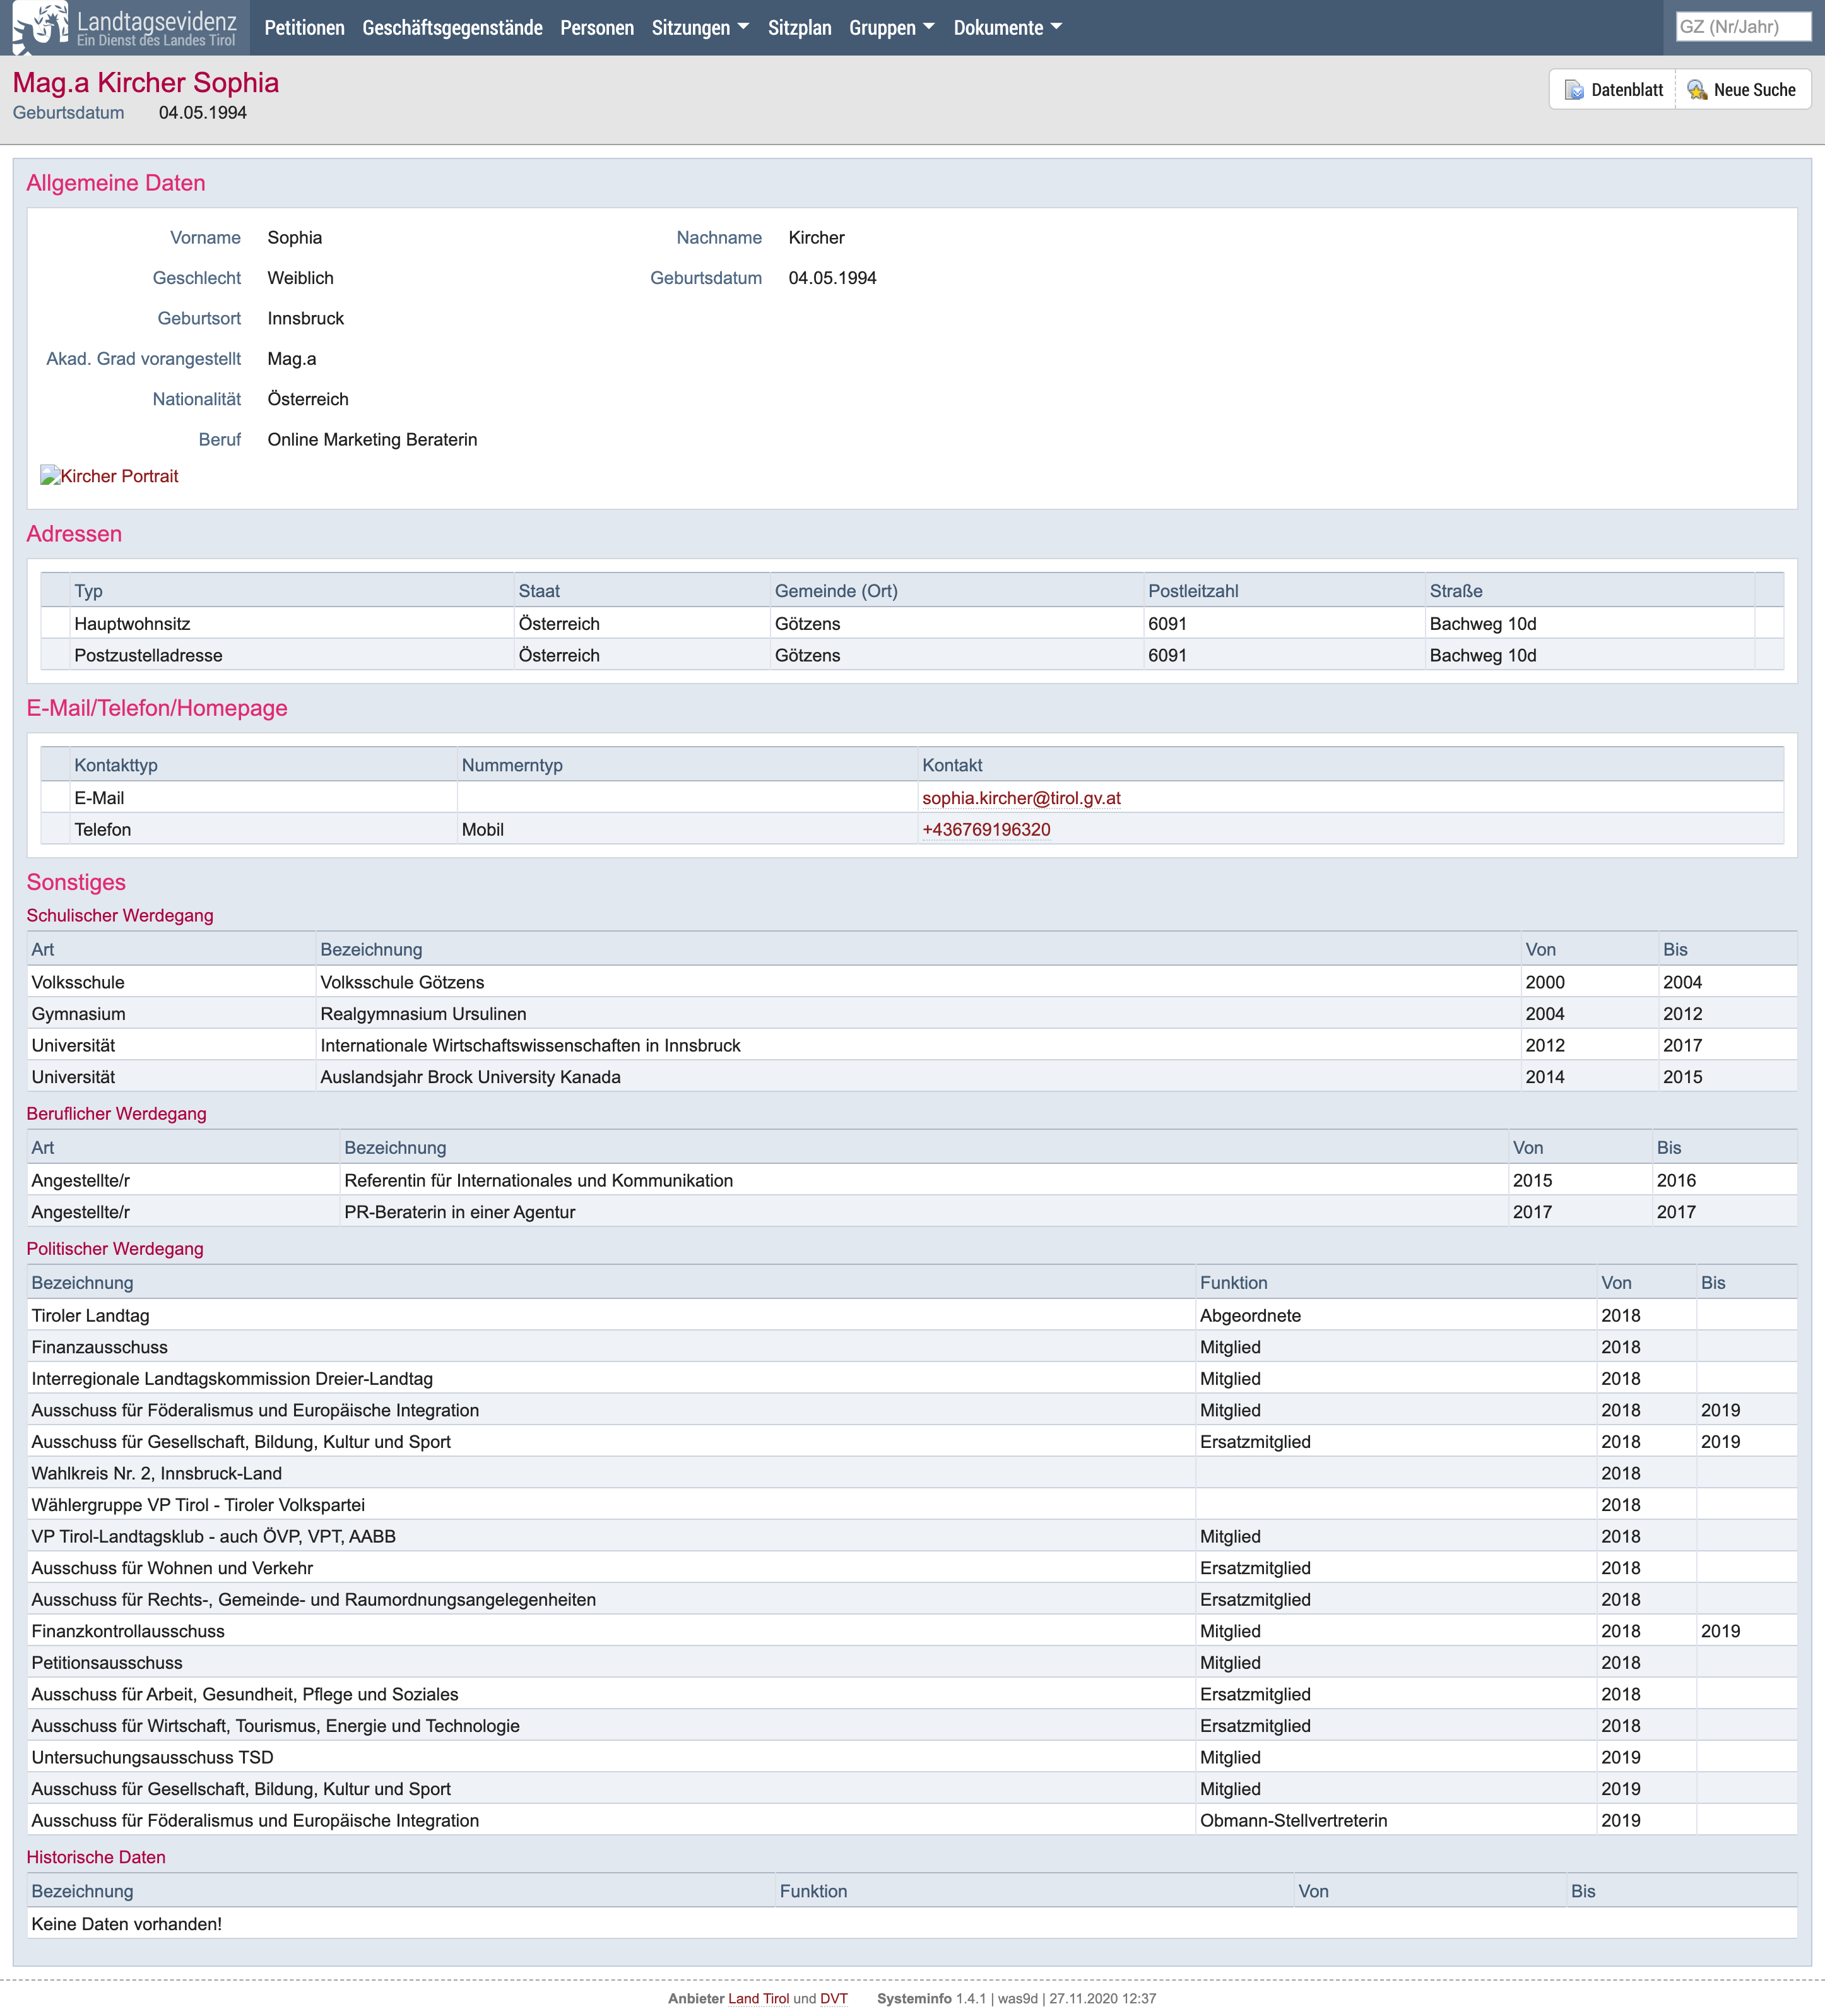Select the Hauptwohnsitz address row
Screen dimensions: 1825x2016
912,623
